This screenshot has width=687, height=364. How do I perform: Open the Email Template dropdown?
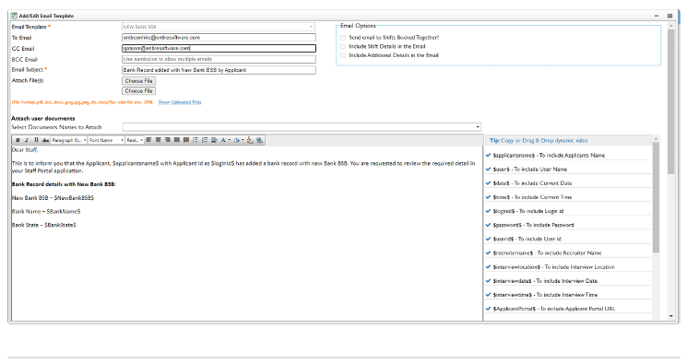pos(218,27)
